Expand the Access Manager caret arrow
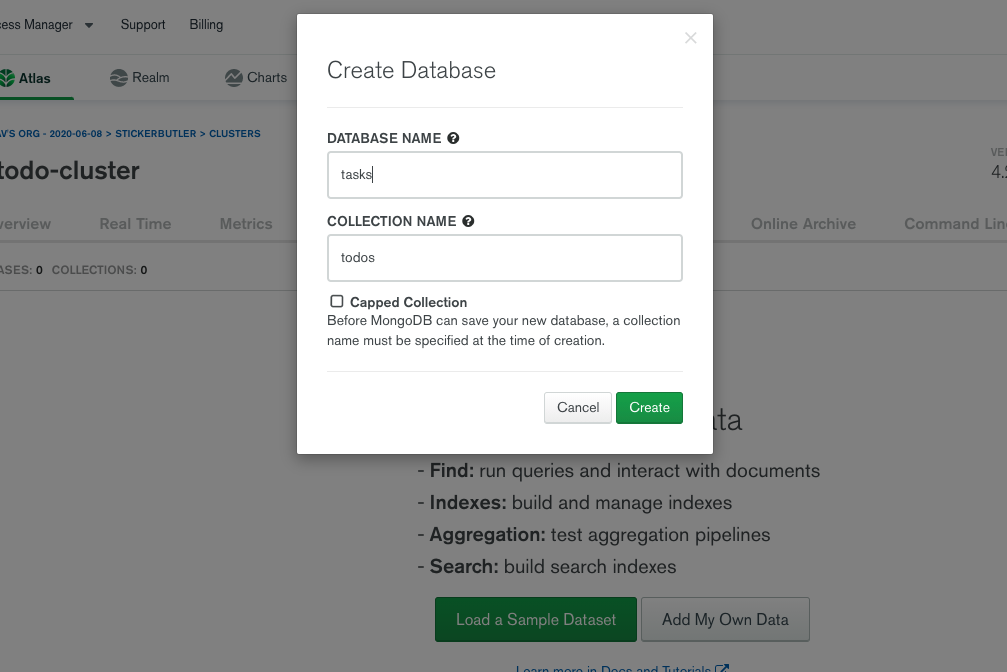Viewport: 1007px width, 672px height. click(x=87, y=25)
